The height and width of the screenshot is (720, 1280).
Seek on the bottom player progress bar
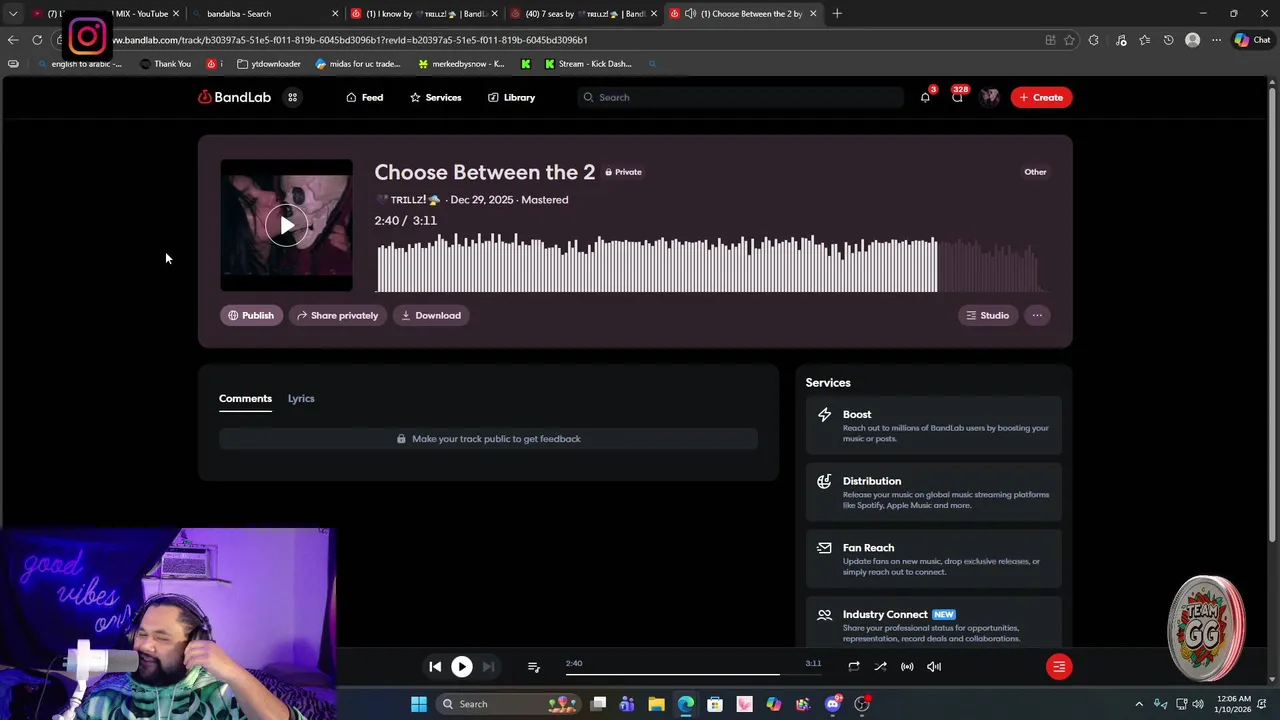pyautogui.click(x=693, y=673)
